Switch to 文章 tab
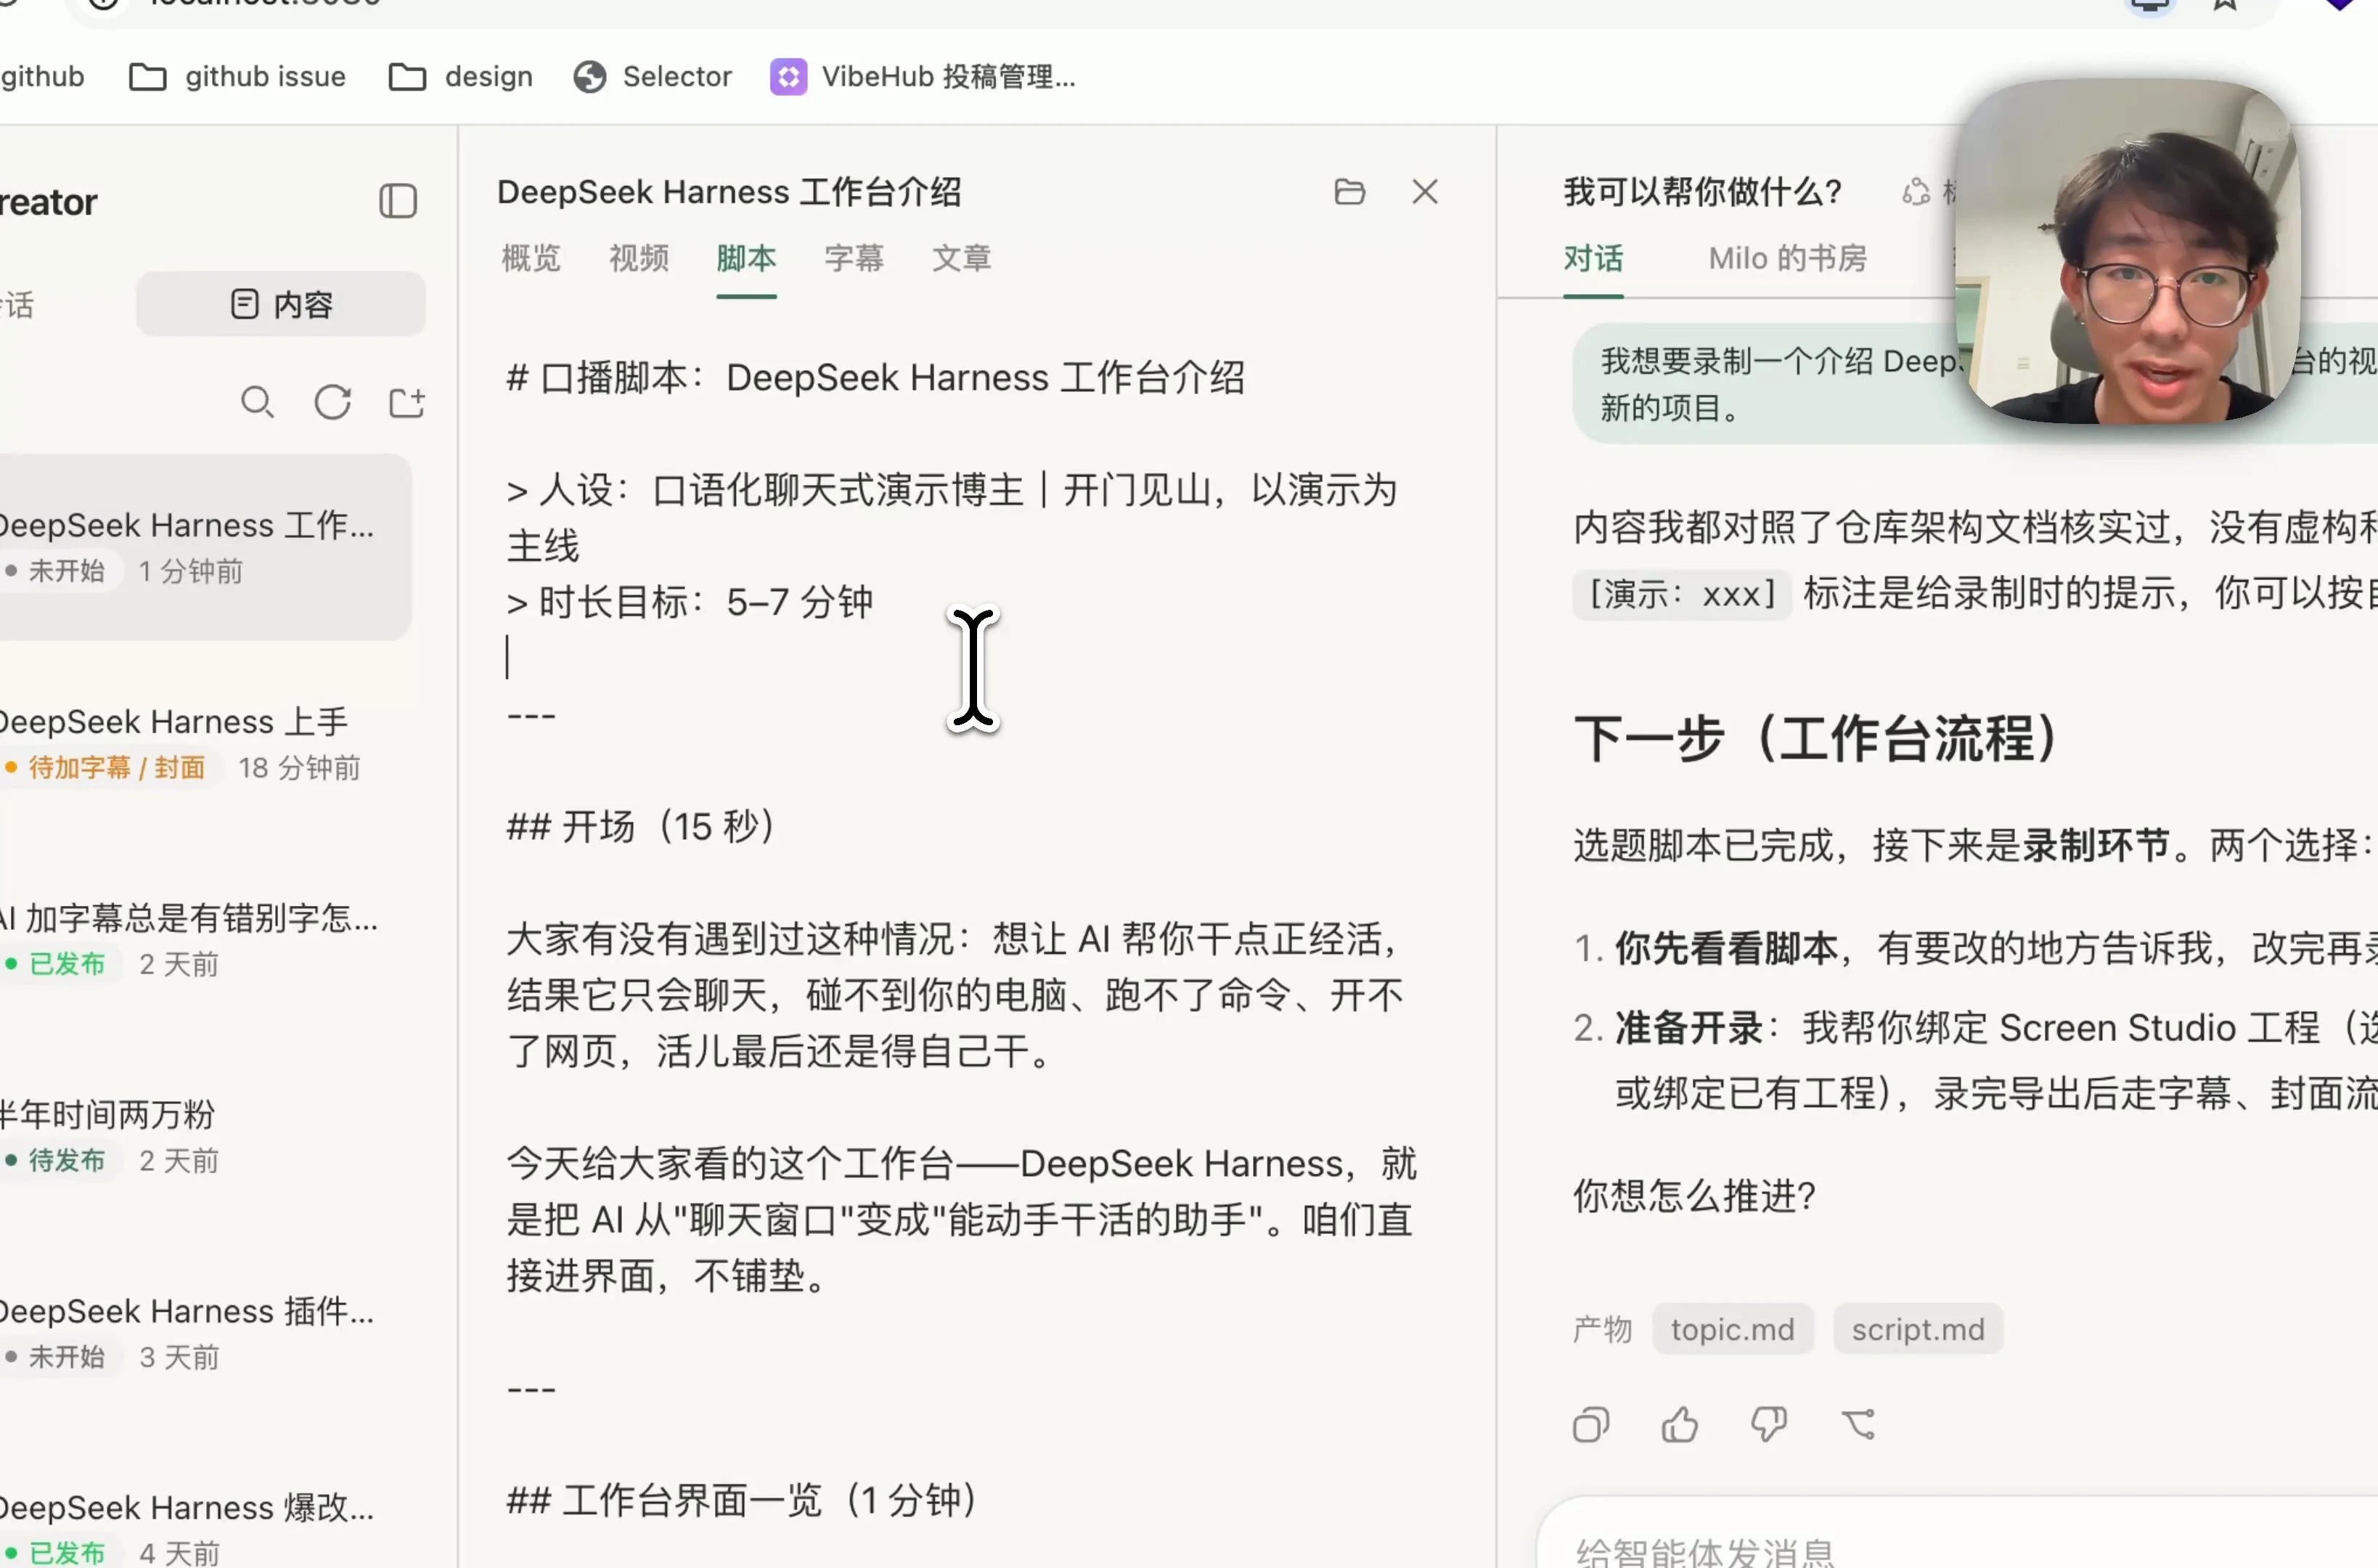Image resolution: width=2378 pixels, height=1568 pixels. pyautogui.click(x=961, y=258)
